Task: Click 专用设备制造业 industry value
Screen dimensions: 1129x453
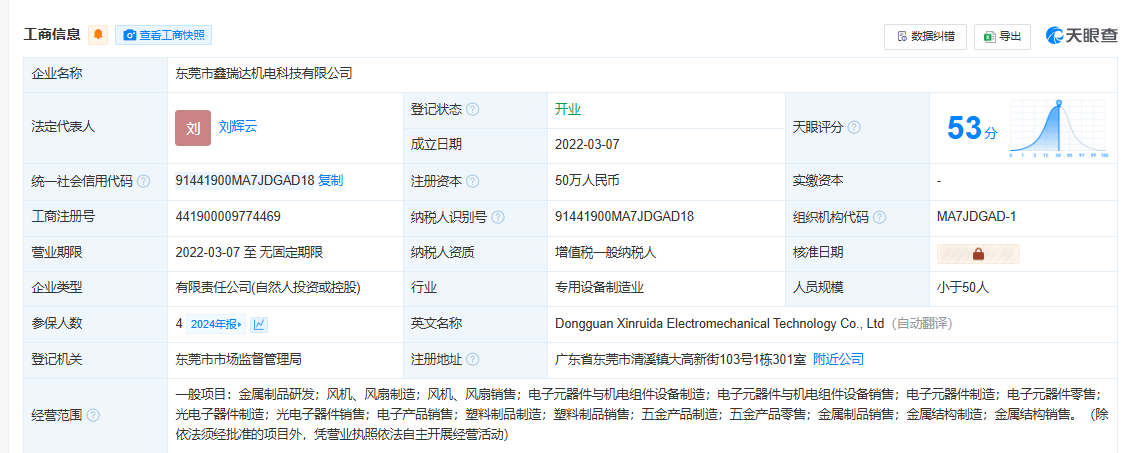Action: click(599, 287)
